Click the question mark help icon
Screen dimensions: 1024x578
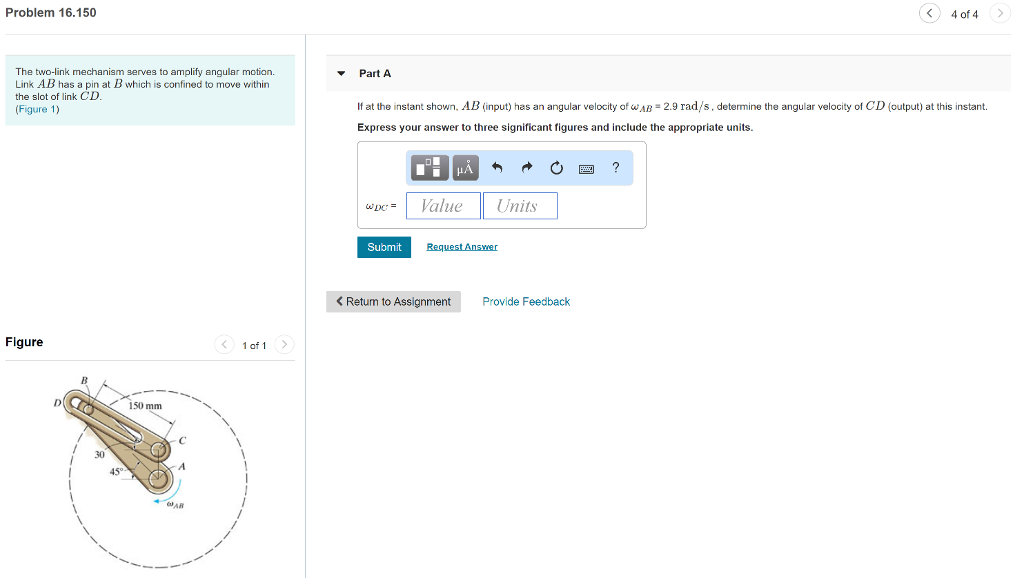(x=616, y=167)
